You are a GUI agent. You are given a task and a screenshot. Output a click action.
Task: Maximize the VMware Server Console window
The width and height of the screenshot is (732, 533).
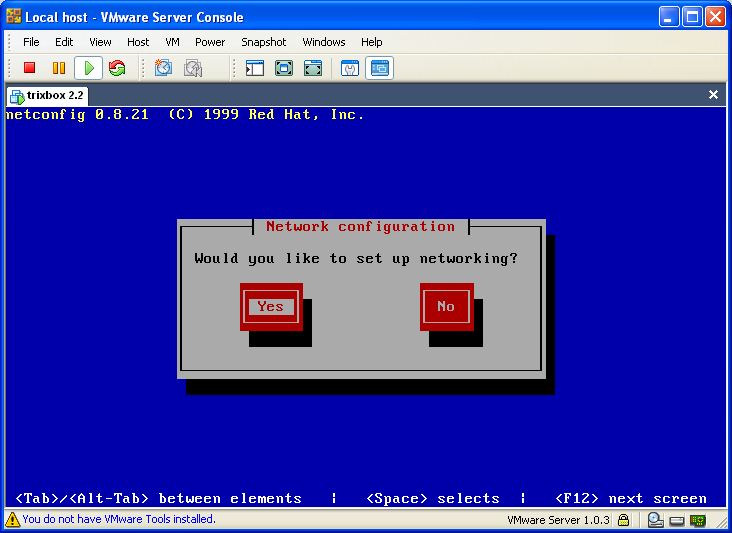[692, 17]
